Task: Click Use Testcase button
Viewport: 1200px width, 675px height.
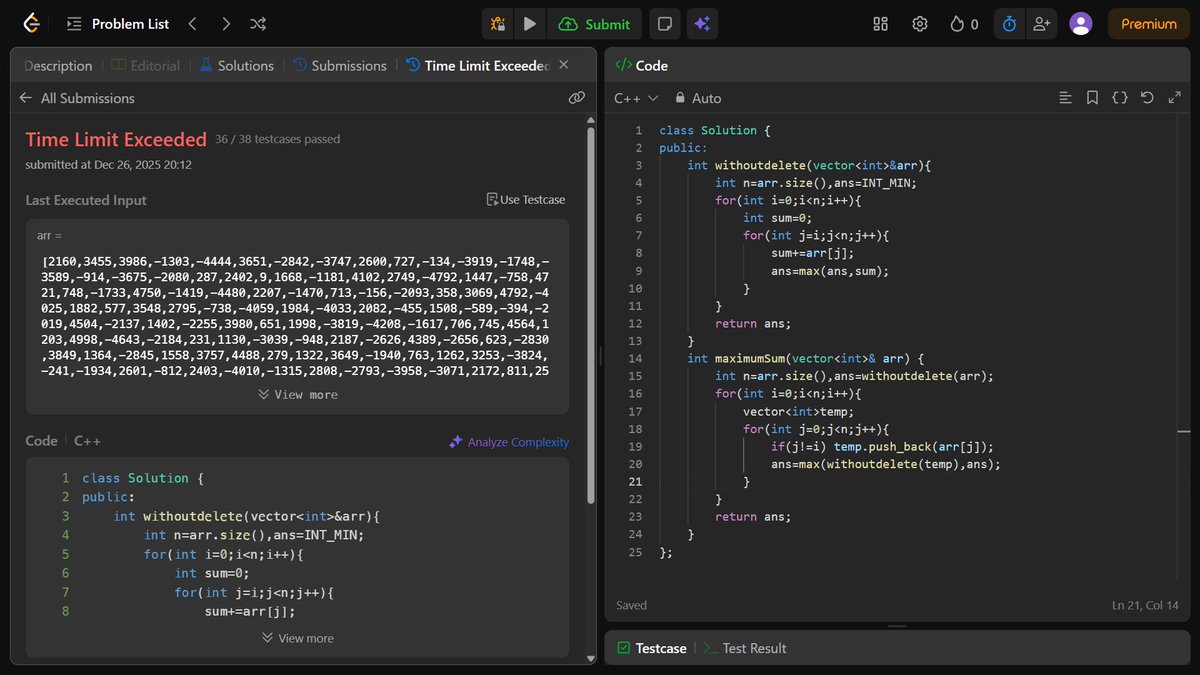Action: coord(525,200)
